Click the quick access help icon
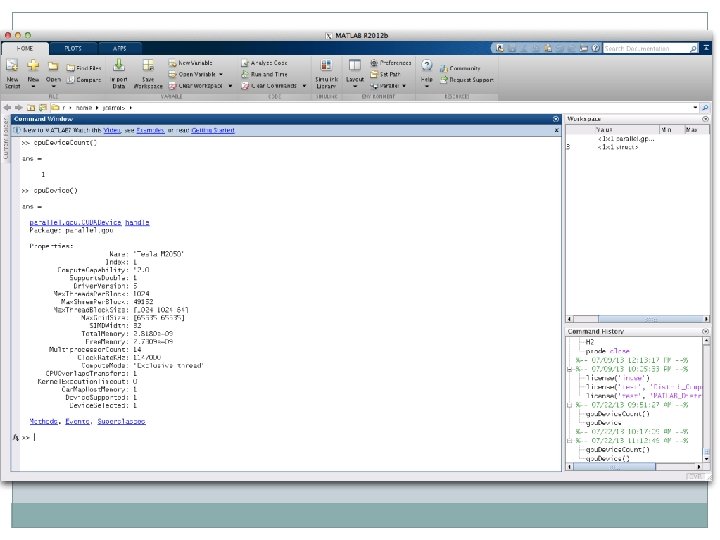Screen dimensions: 720x540 click(595, 48)
